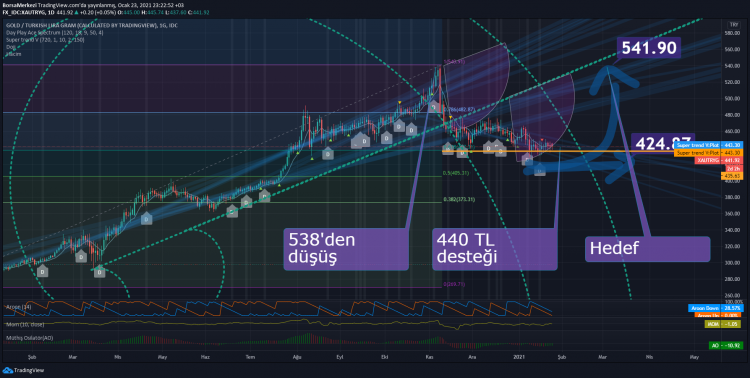Image resolution: width=750 pixels, height=378 pixels.
Task: Select the Super trend V indicator legend
Action: coord(45,40)
